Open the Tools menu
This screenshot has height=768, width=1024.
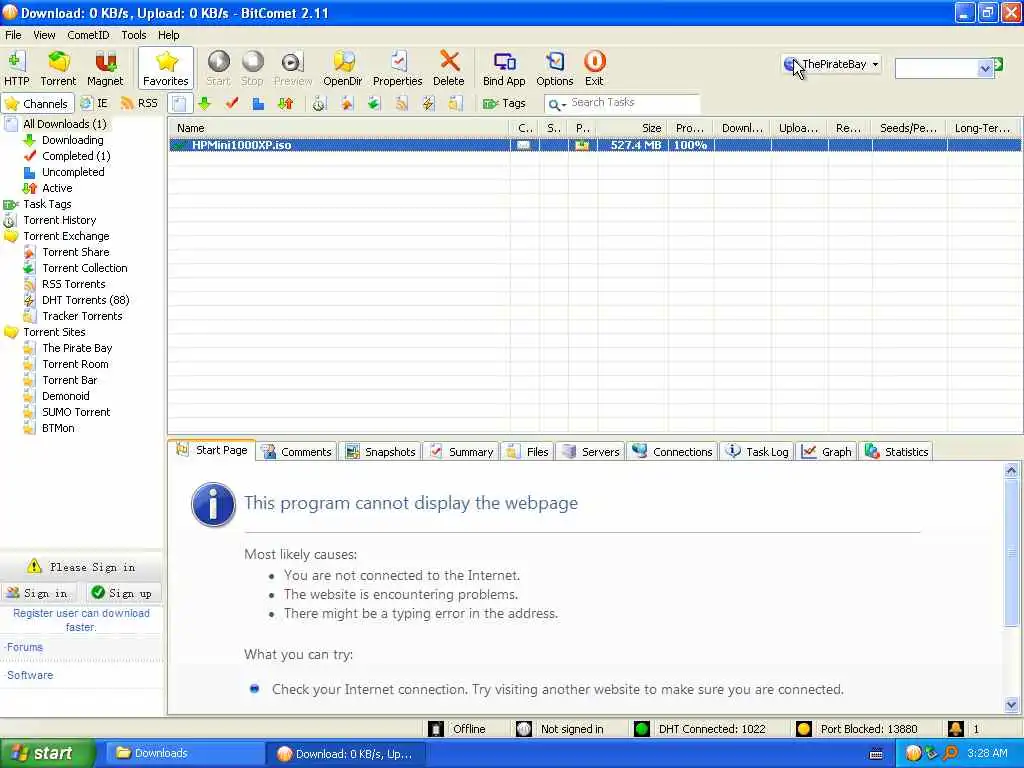(x=134, y=35)
